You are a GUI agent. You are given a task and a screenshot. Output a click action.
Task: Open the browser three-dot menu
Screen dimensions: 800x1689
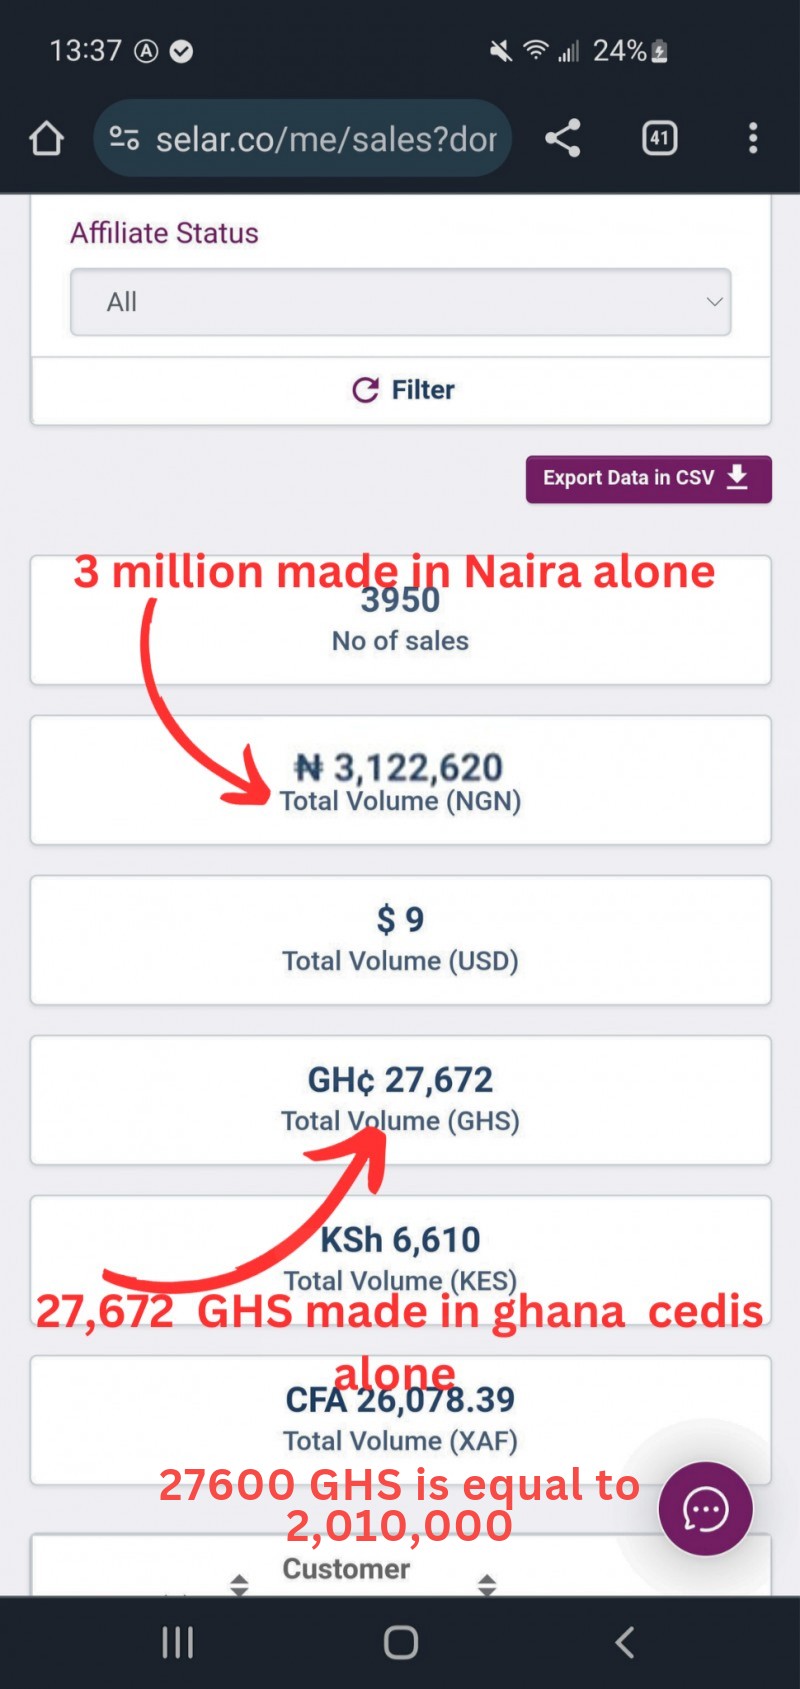point(753,138)
